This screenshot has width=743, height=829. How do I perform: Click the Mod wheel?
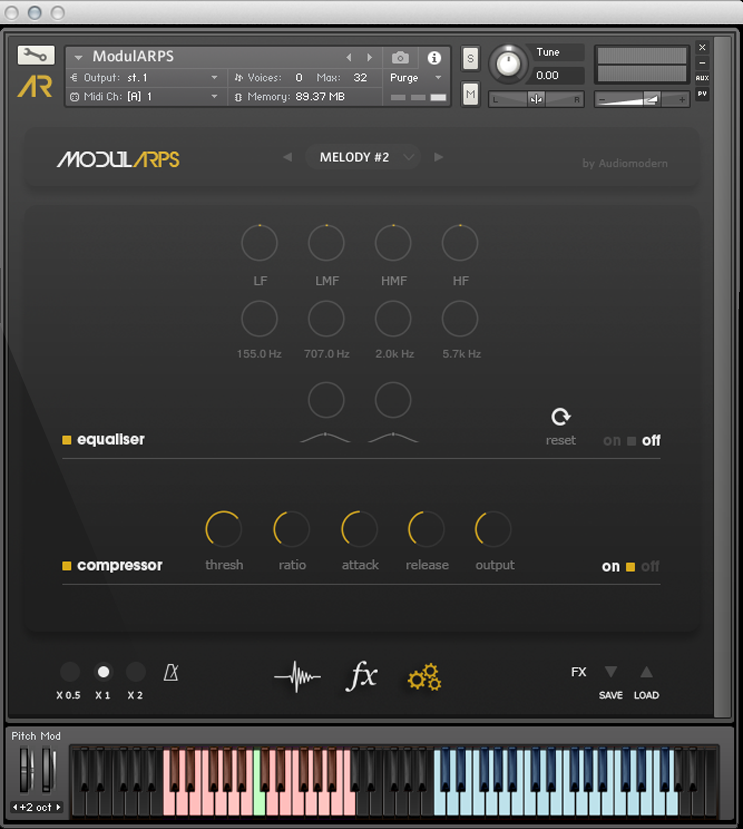[48, 769]
